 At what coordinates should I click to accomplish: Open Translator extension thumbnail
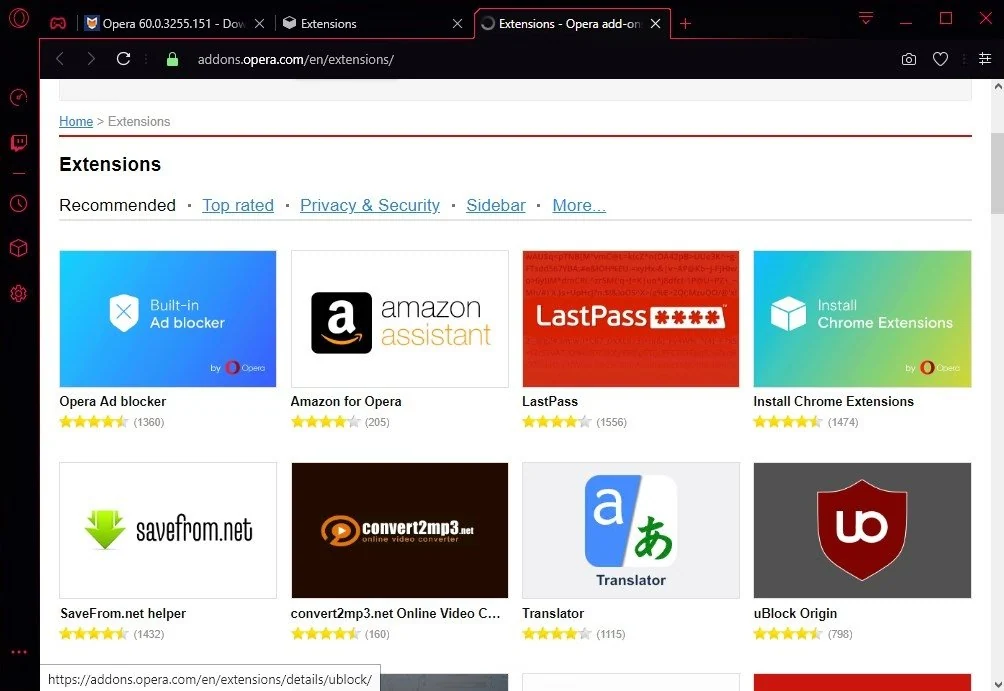(x=631, y=531)
